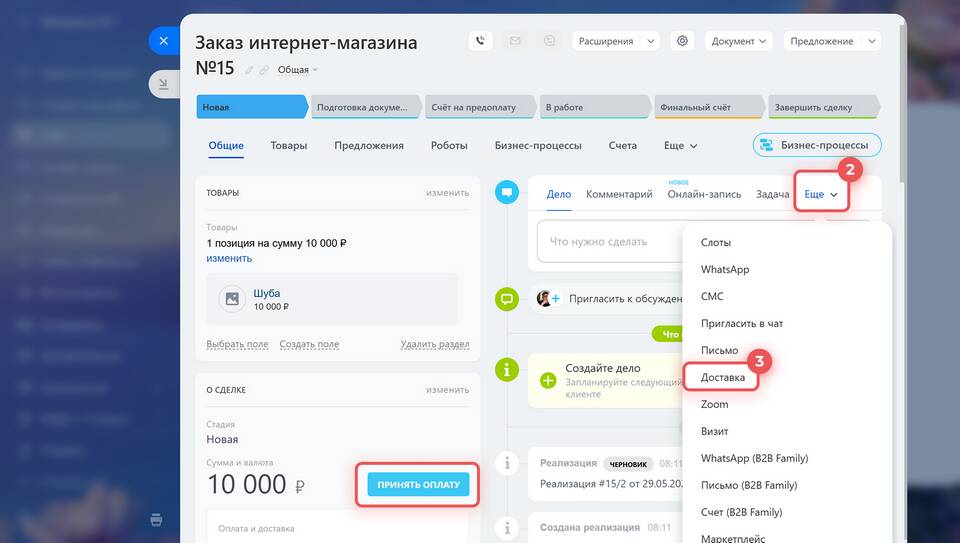Switch to the Товары tab
960x543 pixels.
tap(288, 145)
